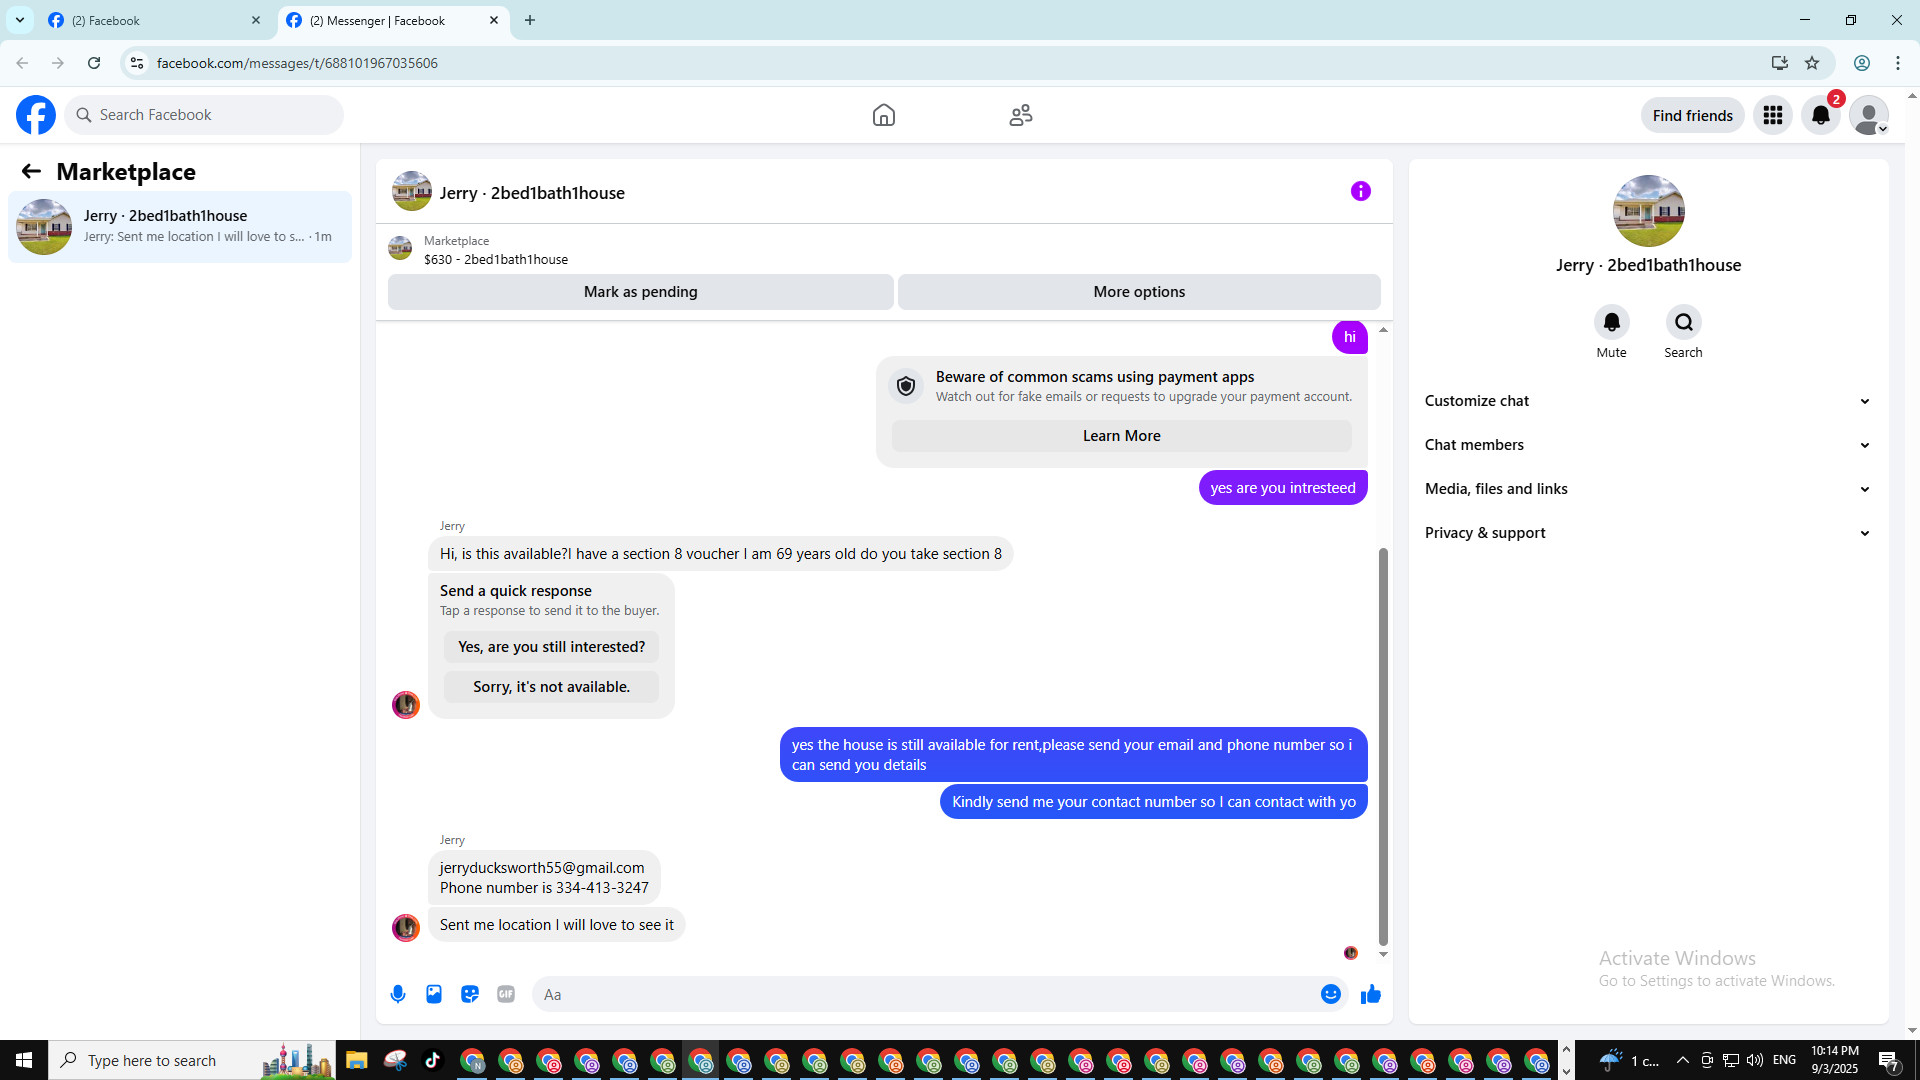This screenshot has width=1920, height=1080.
Task: Open the $630 - 2bed1bath1house listing link
Action: 496,259
